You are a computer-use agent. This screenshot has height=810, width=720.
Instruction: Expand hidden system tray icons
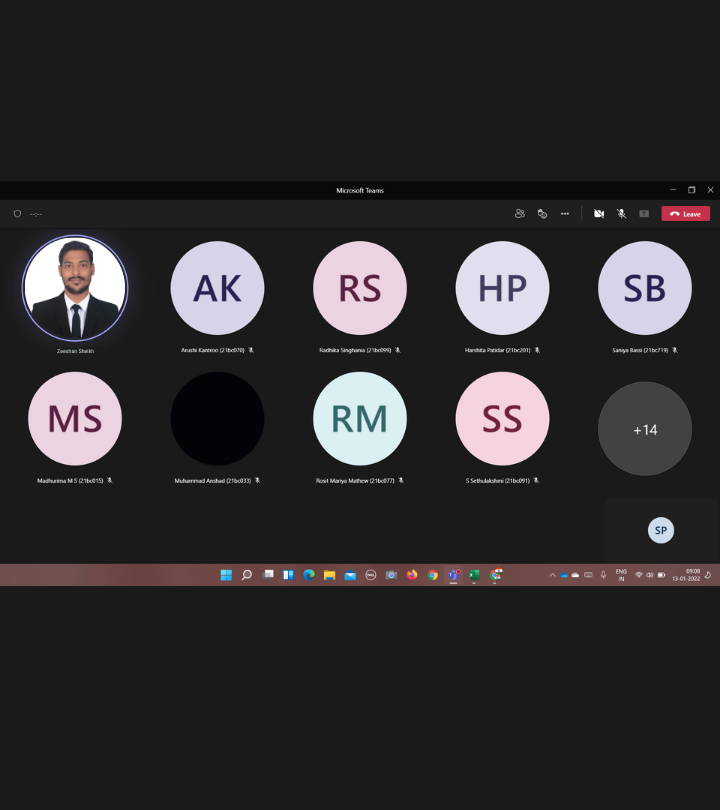pos(552,575)
